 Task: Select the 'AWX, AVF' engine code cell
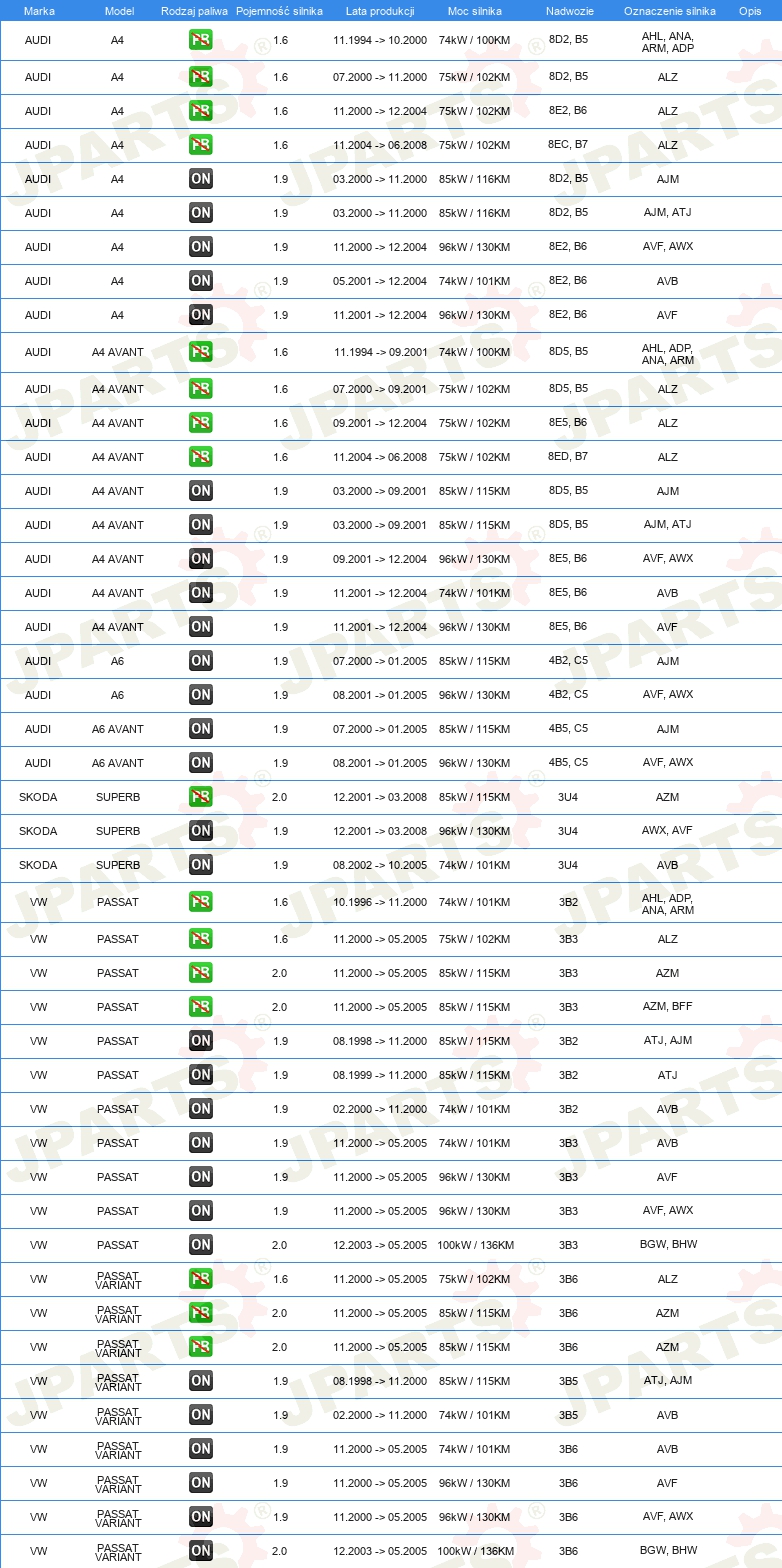pos(668,831)
